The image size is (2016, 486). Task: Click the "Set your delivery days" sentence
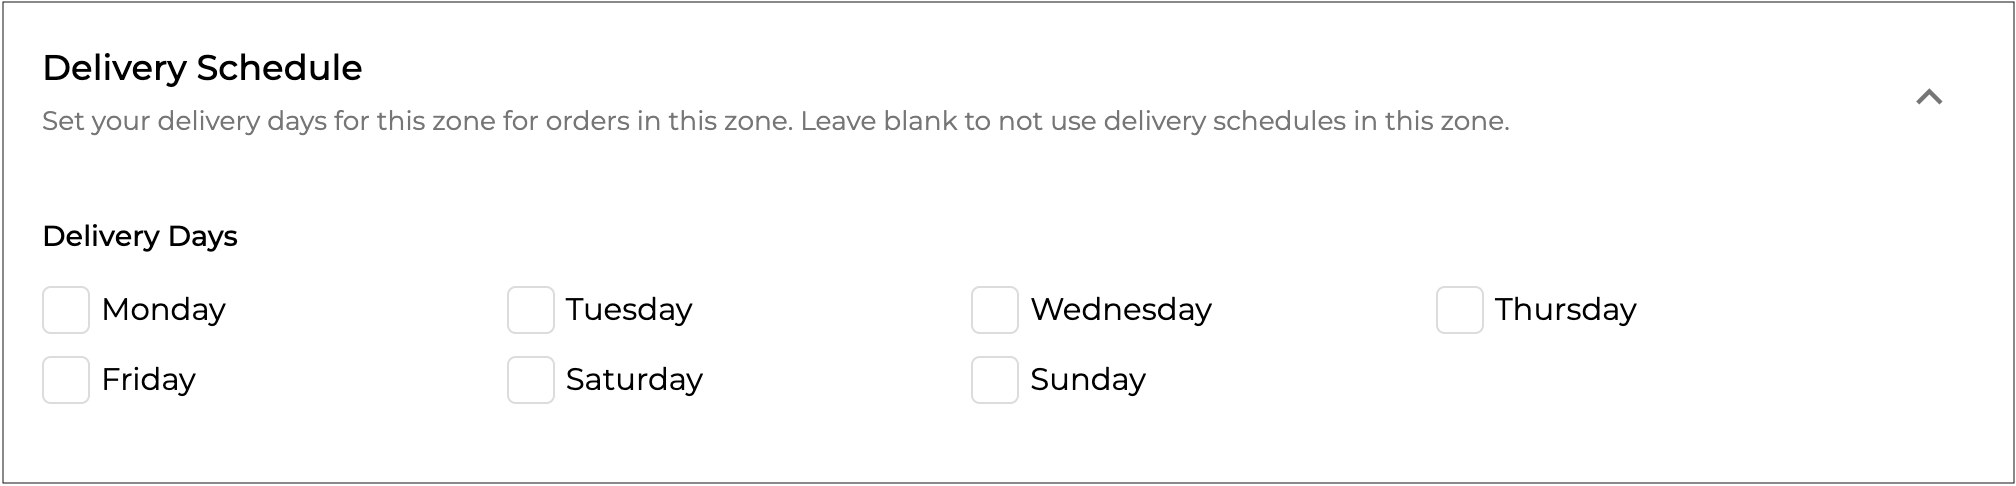click(x=417, y=122)
